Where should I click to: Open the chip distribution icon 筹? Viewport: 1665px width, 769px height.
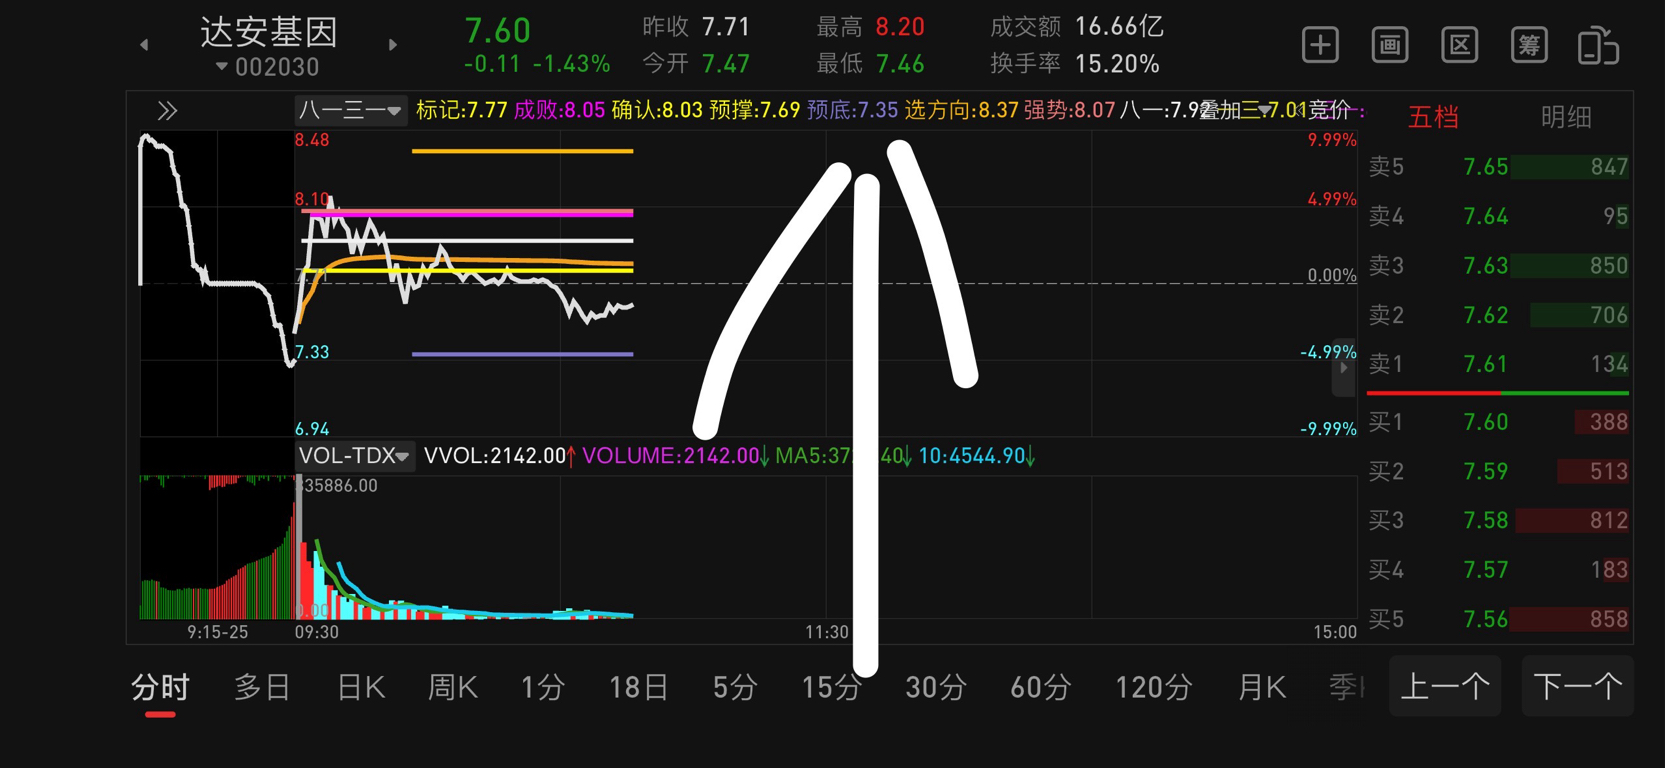tap(1529, 45)
